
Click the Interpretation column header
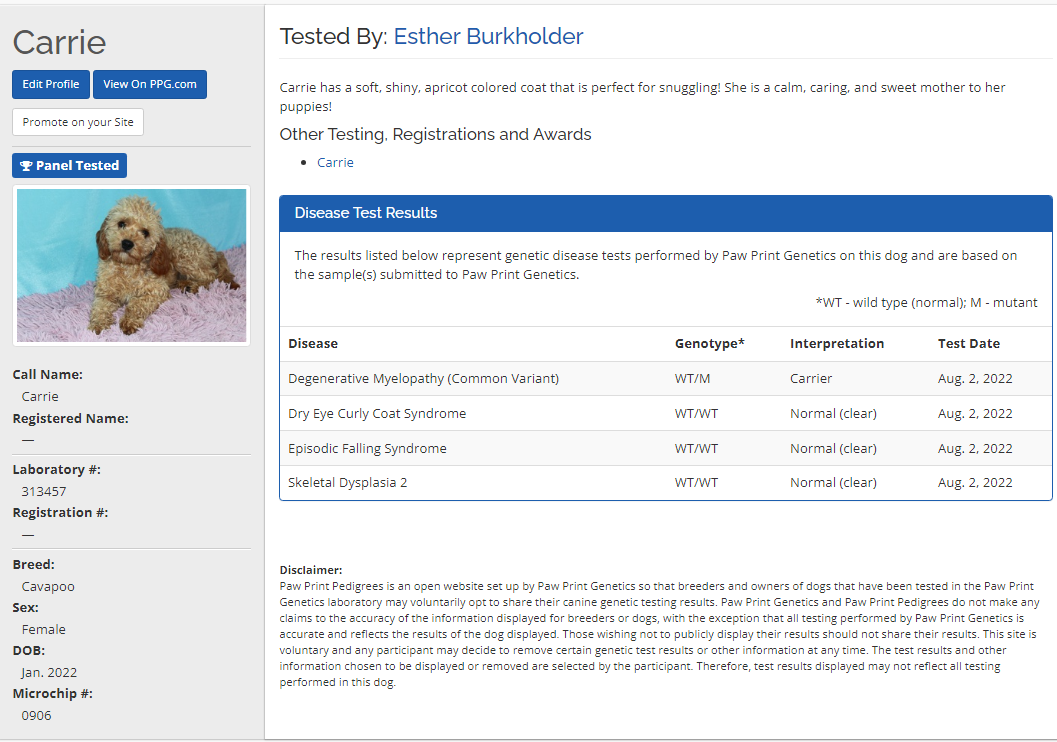click(836, 344)
